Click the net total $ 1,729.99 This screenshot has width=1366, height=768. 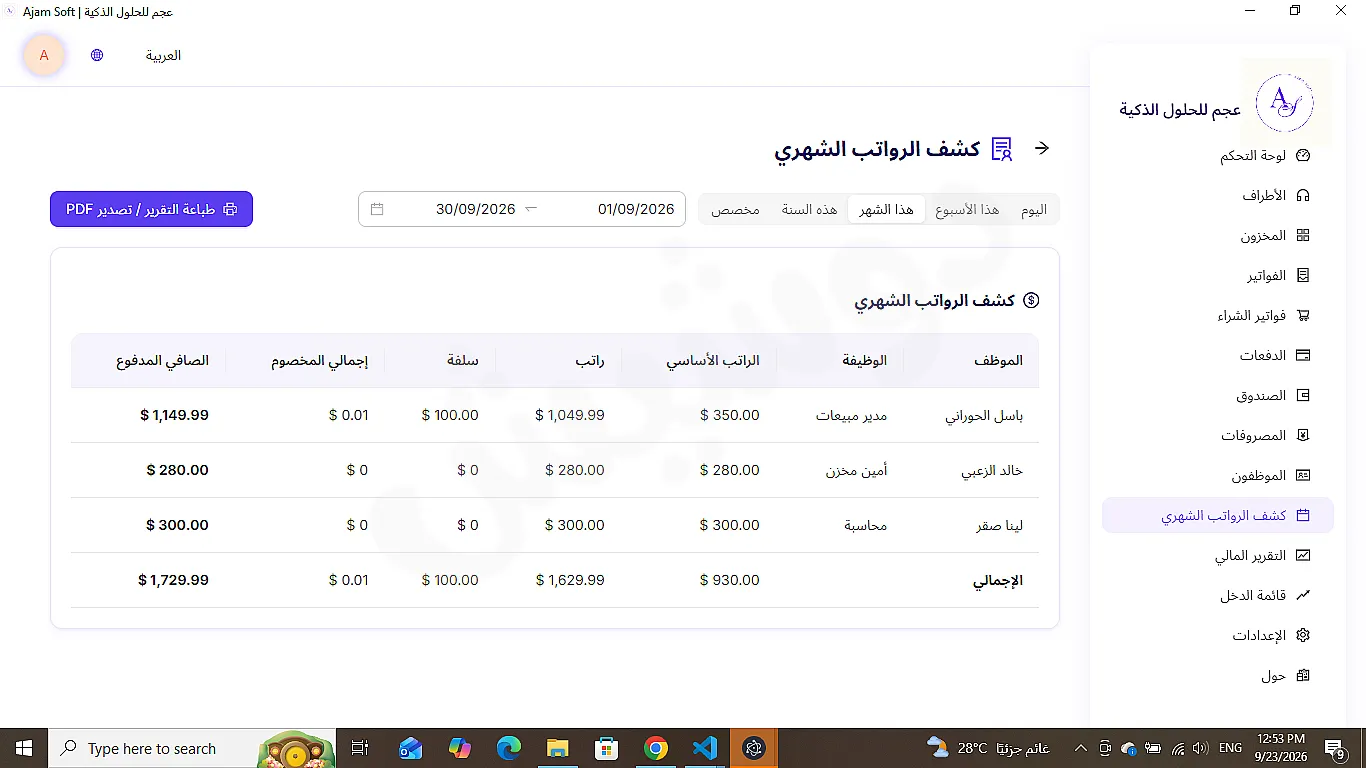tap(173, 580)
